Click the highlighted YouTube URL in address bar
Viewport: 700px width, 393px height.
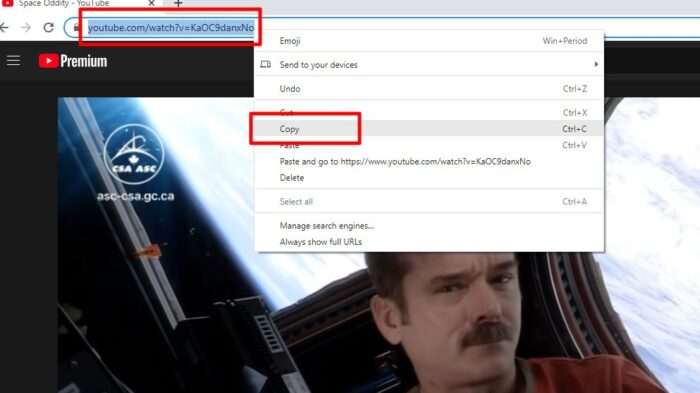pyautogui.click(x=171, y=28)
